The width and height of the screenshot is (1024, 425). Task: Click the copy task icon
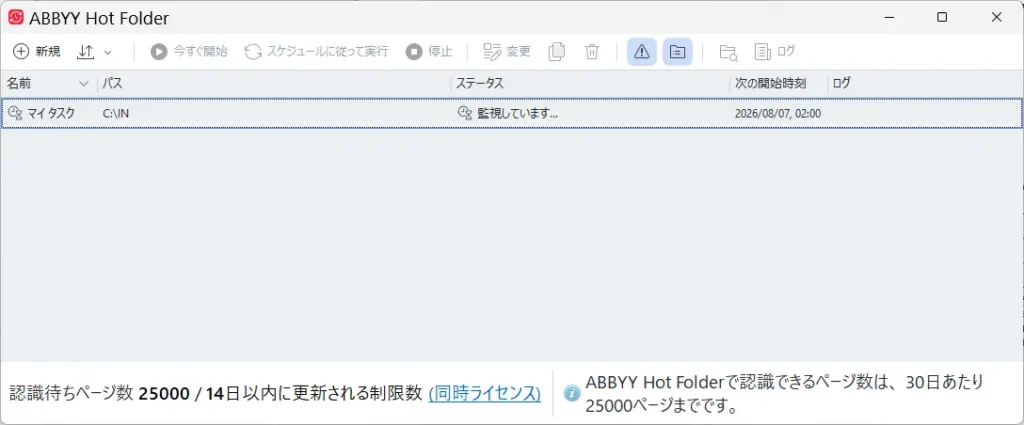coord(556,52)
